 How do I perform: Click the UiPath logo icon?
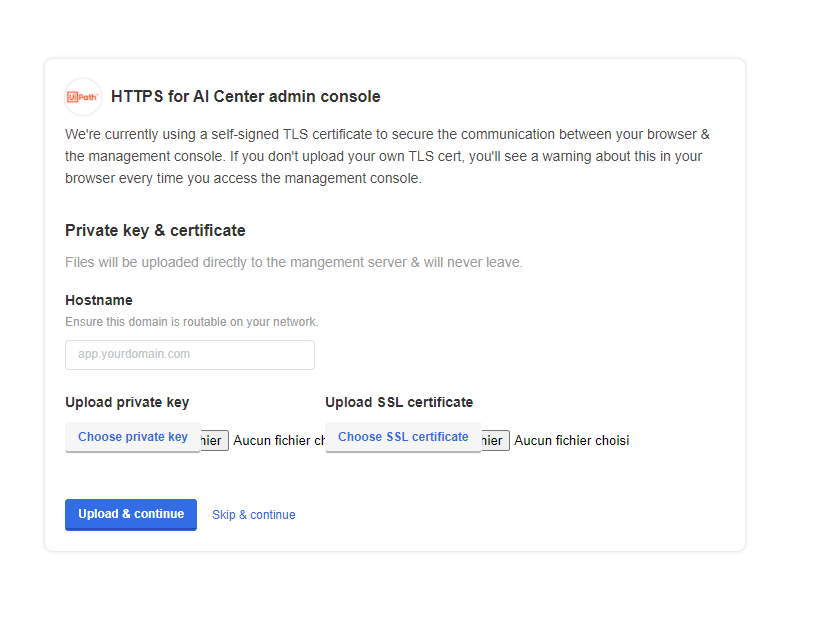coord(83,96)
